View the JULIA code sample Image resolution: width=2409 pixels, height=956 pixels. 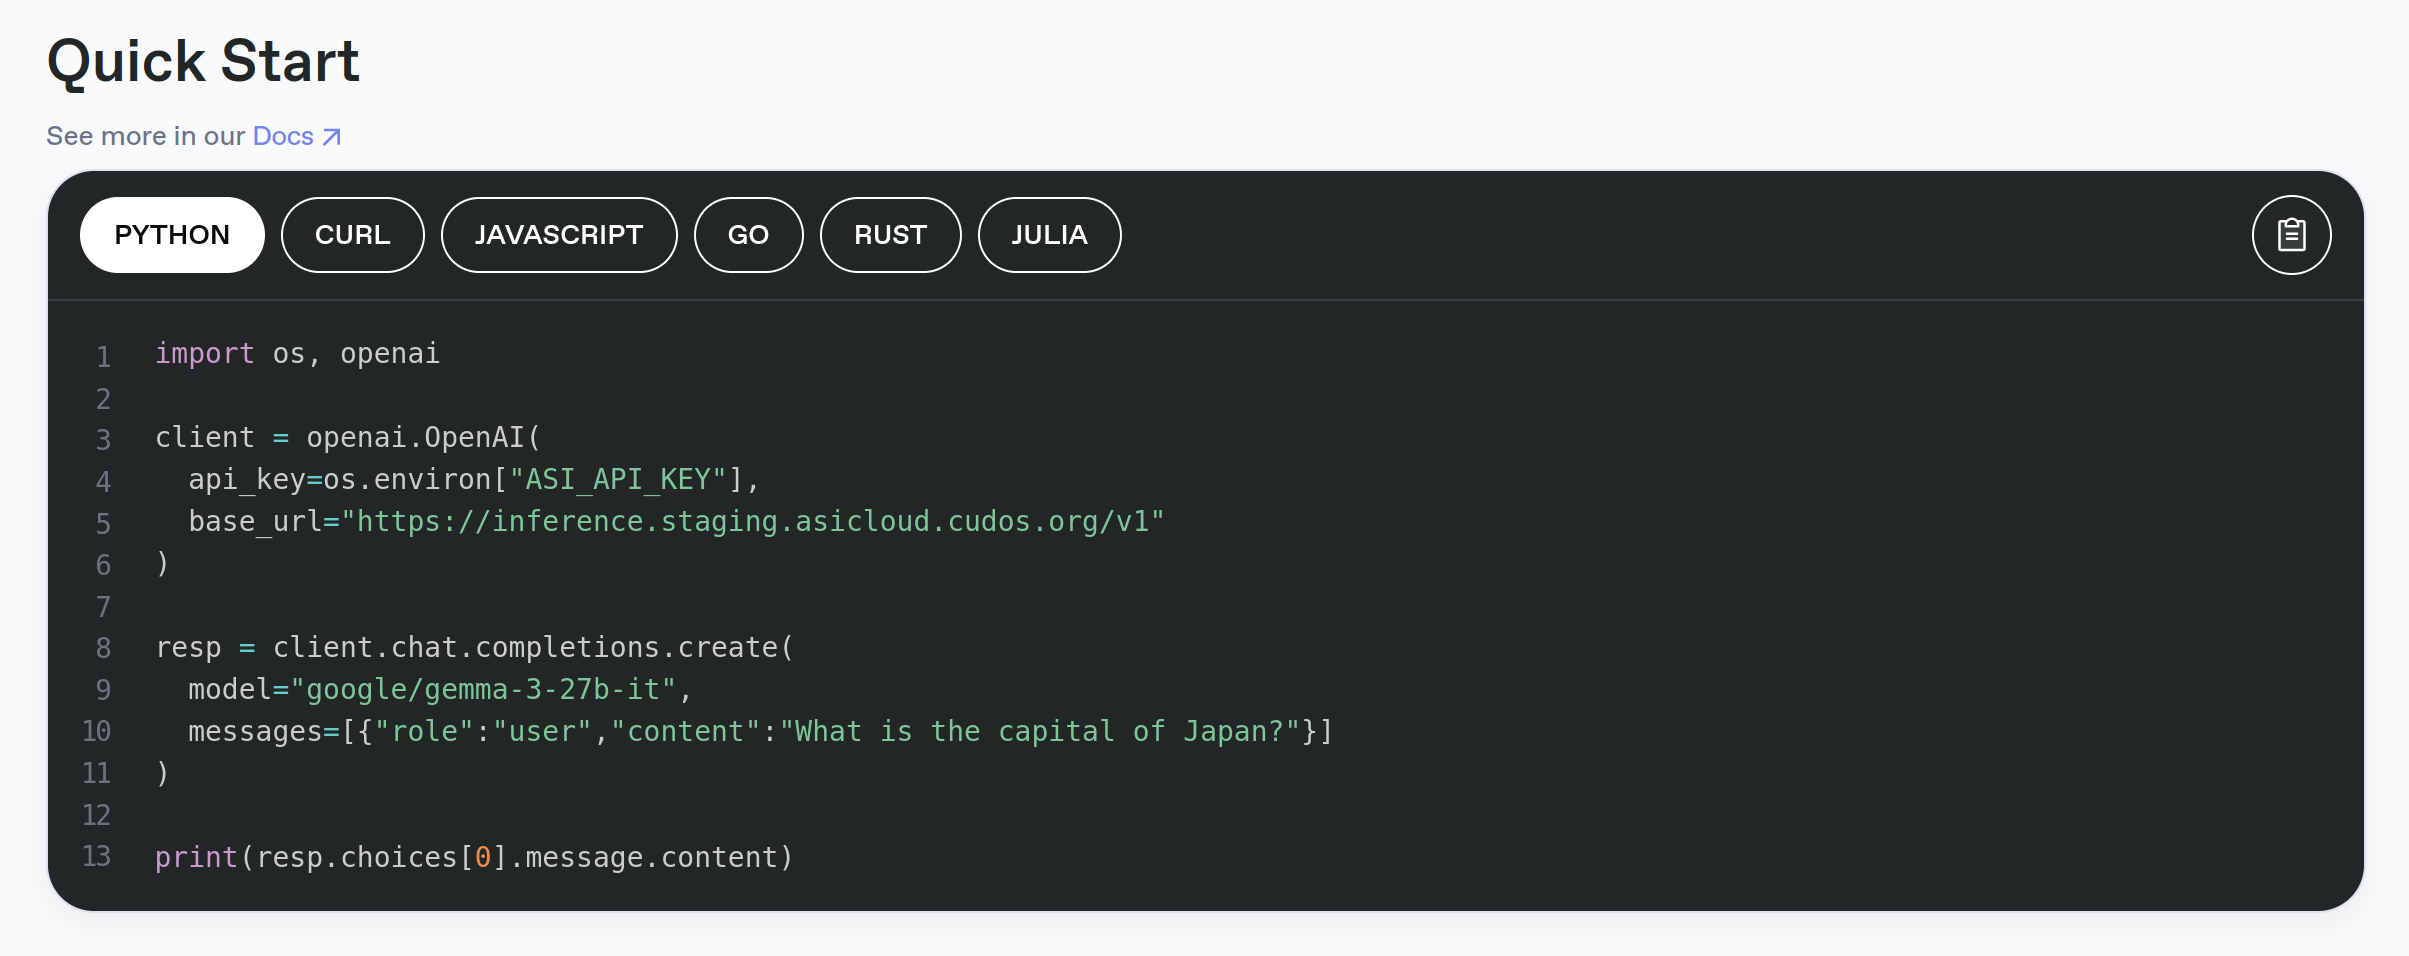coord(1049,235)
